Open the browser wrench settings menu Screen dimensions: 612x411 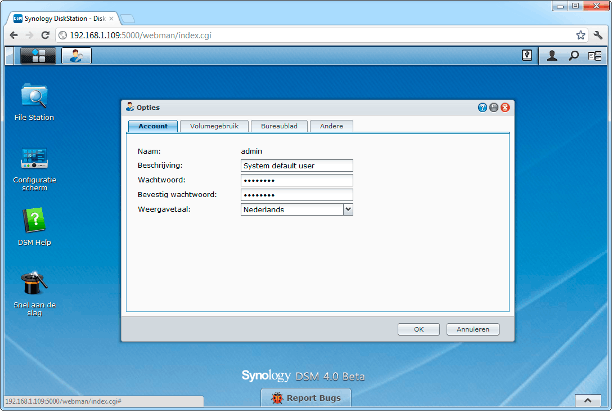tap(598, 35)
